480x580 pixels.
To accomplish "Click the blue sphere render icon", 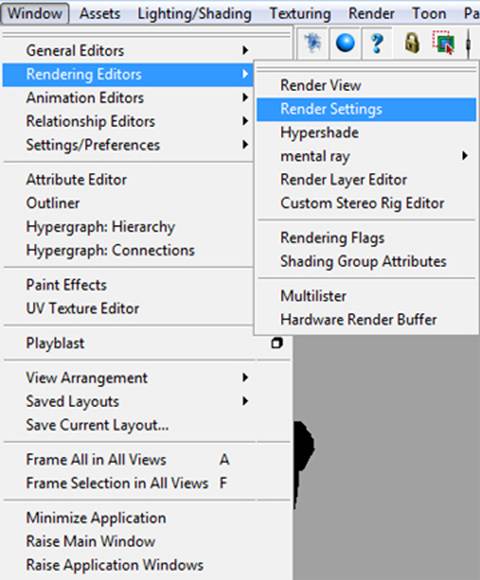I will (x=345, y=43).
